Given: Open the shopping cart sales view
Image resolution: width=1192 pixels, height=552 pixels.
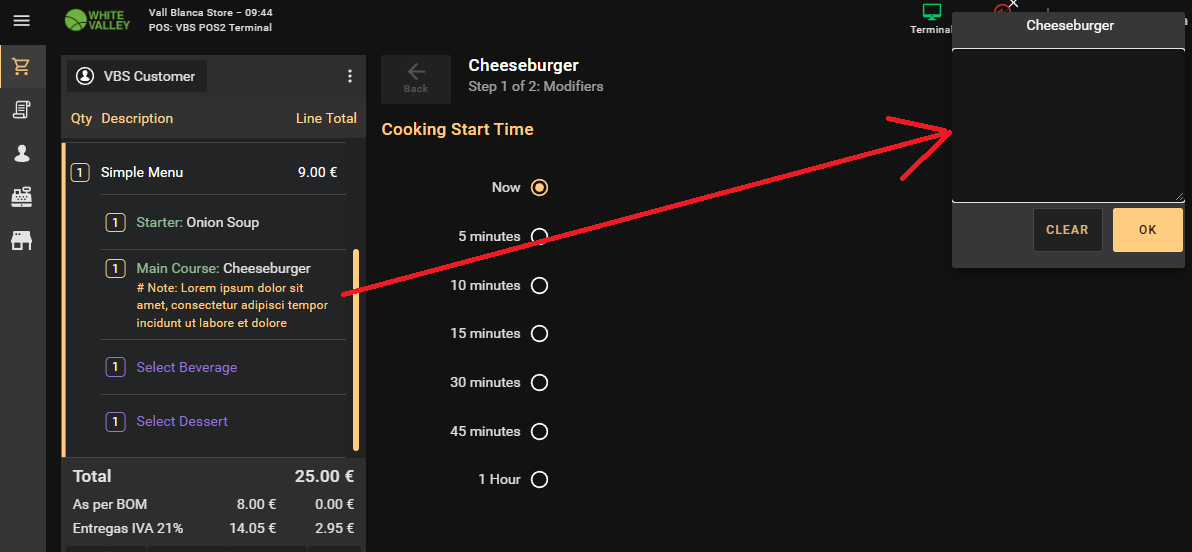Looking at the screenshot, I should point(21,67).
